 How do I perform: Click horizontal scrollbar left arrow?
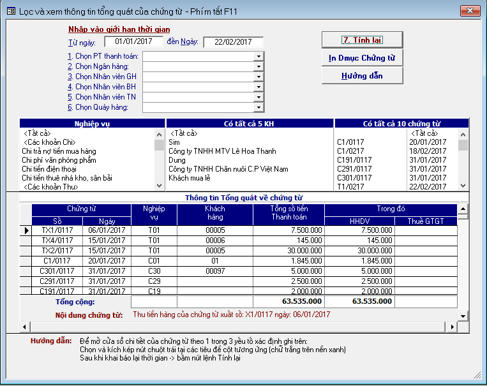click(x=25, y=327)
